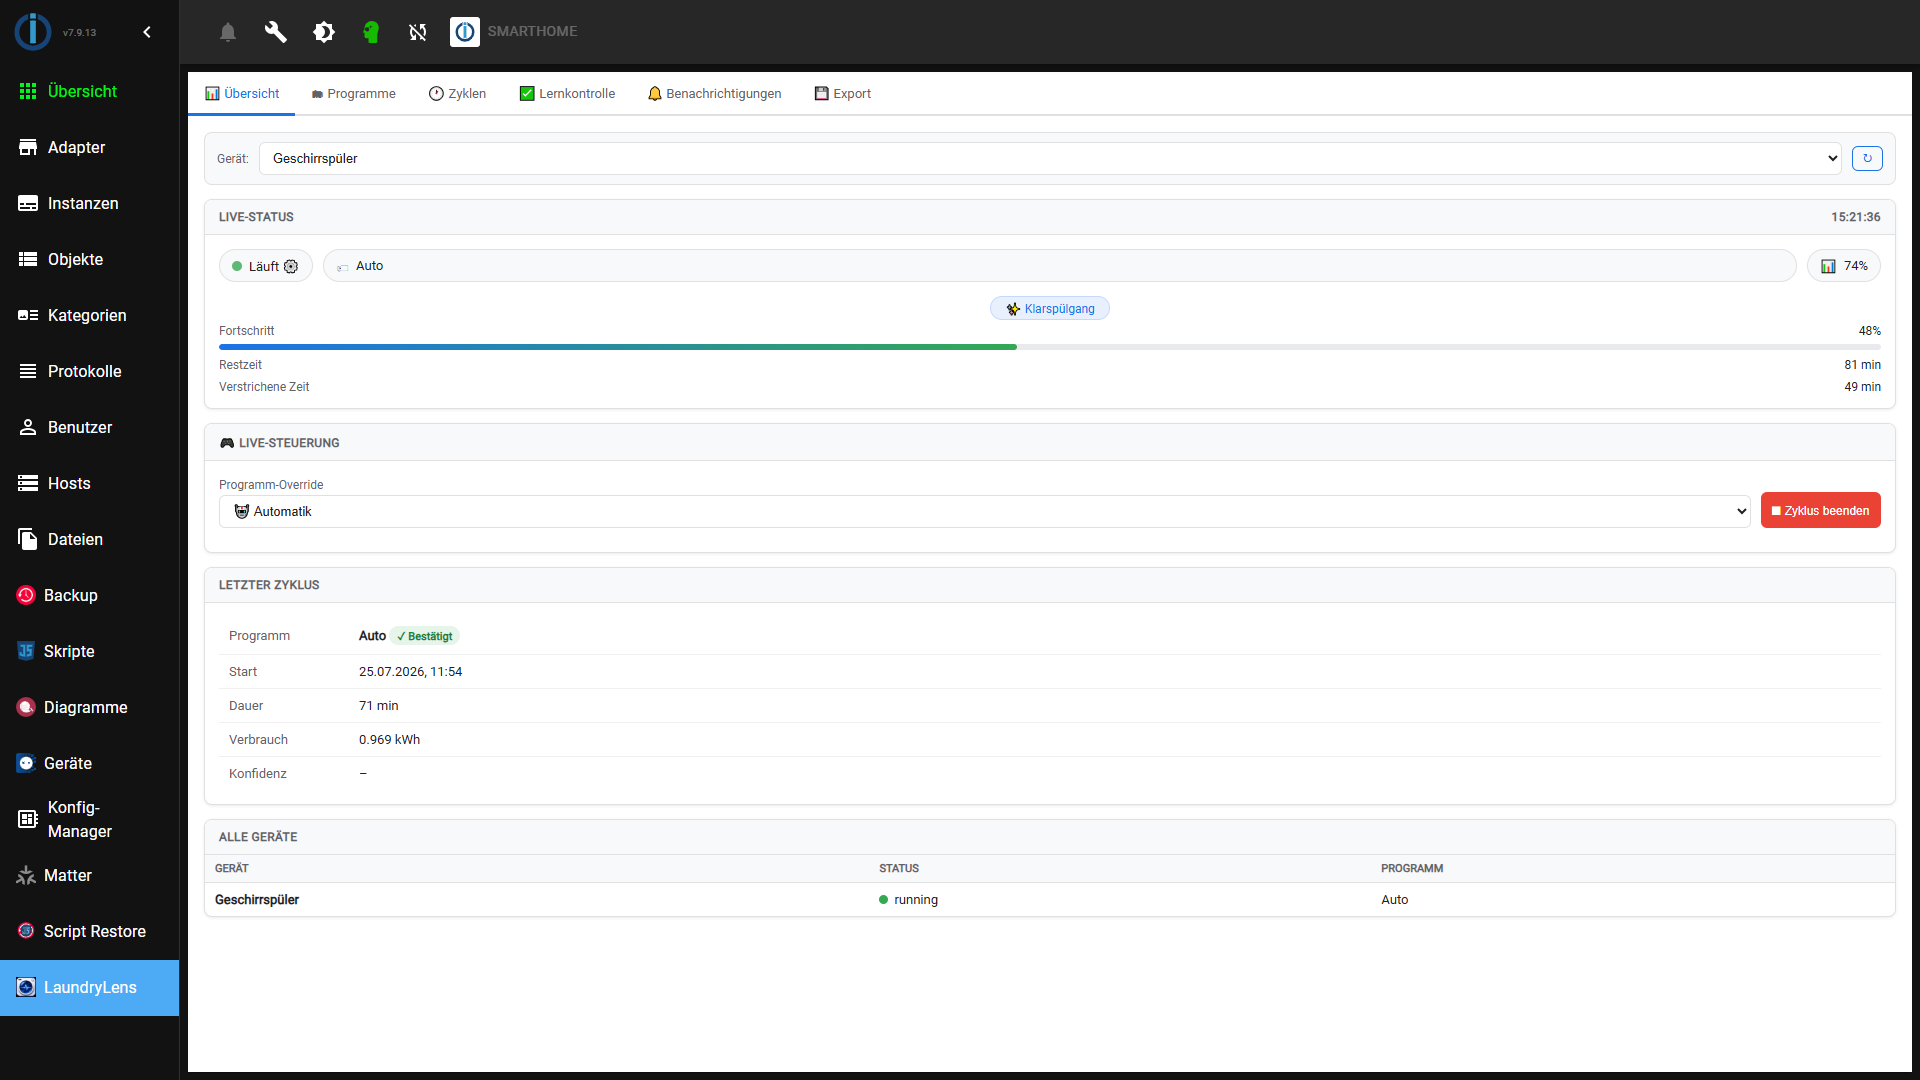The height and width of the screenshot is (1080, 1920).
Task: Open Übersicht in the sidebar
Action: [x=90, y=91]
